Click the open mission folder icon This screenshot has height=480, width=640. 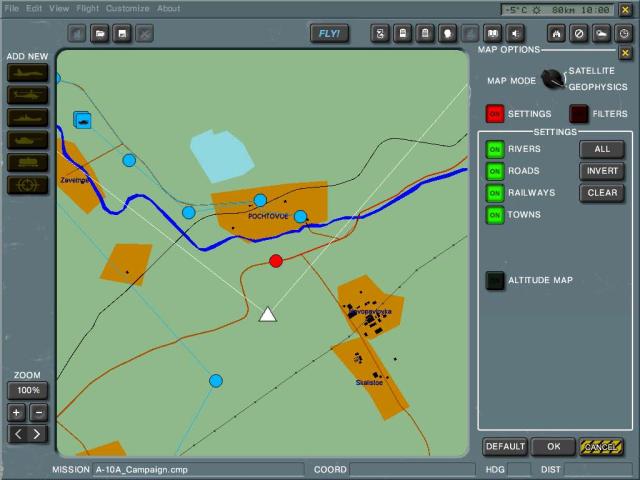tap(100, 34)
